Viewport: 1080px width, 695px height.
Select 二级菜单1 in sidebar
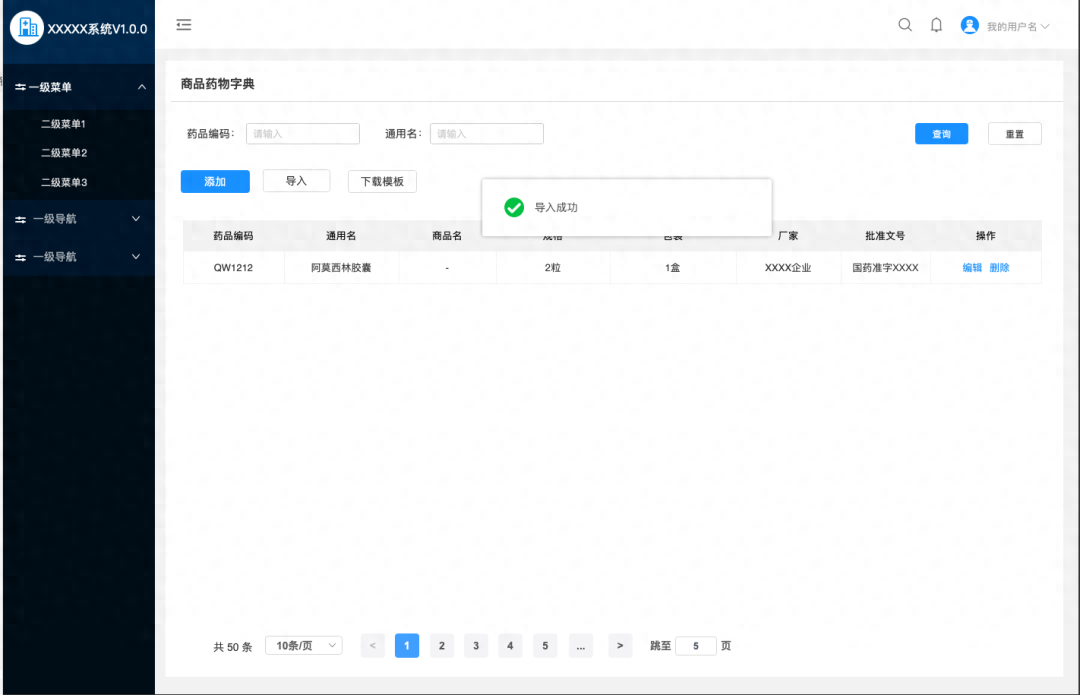pyautogui.click(x=63, y=124)
